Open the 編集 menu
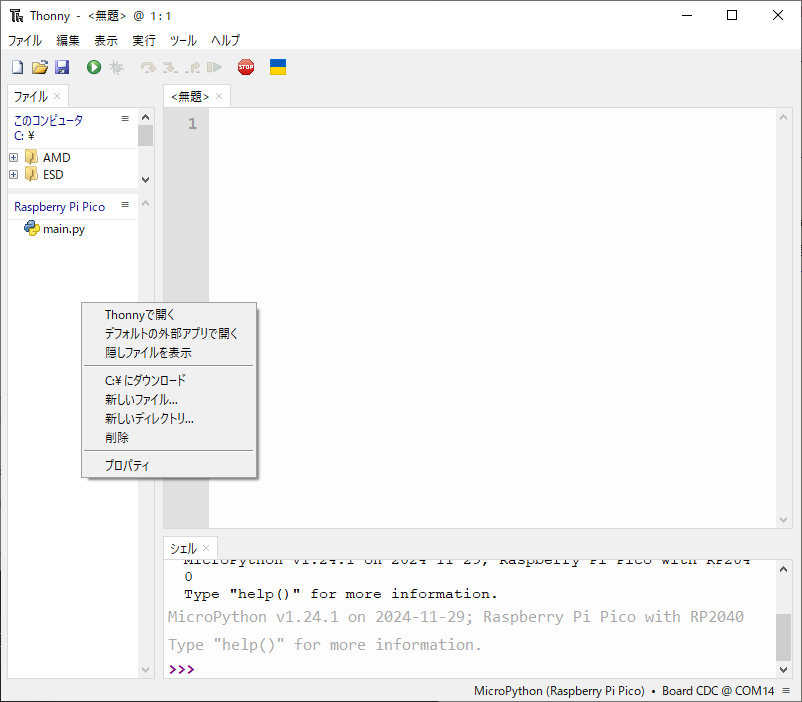This screenshot has height=702, width=802. [68, 40]
